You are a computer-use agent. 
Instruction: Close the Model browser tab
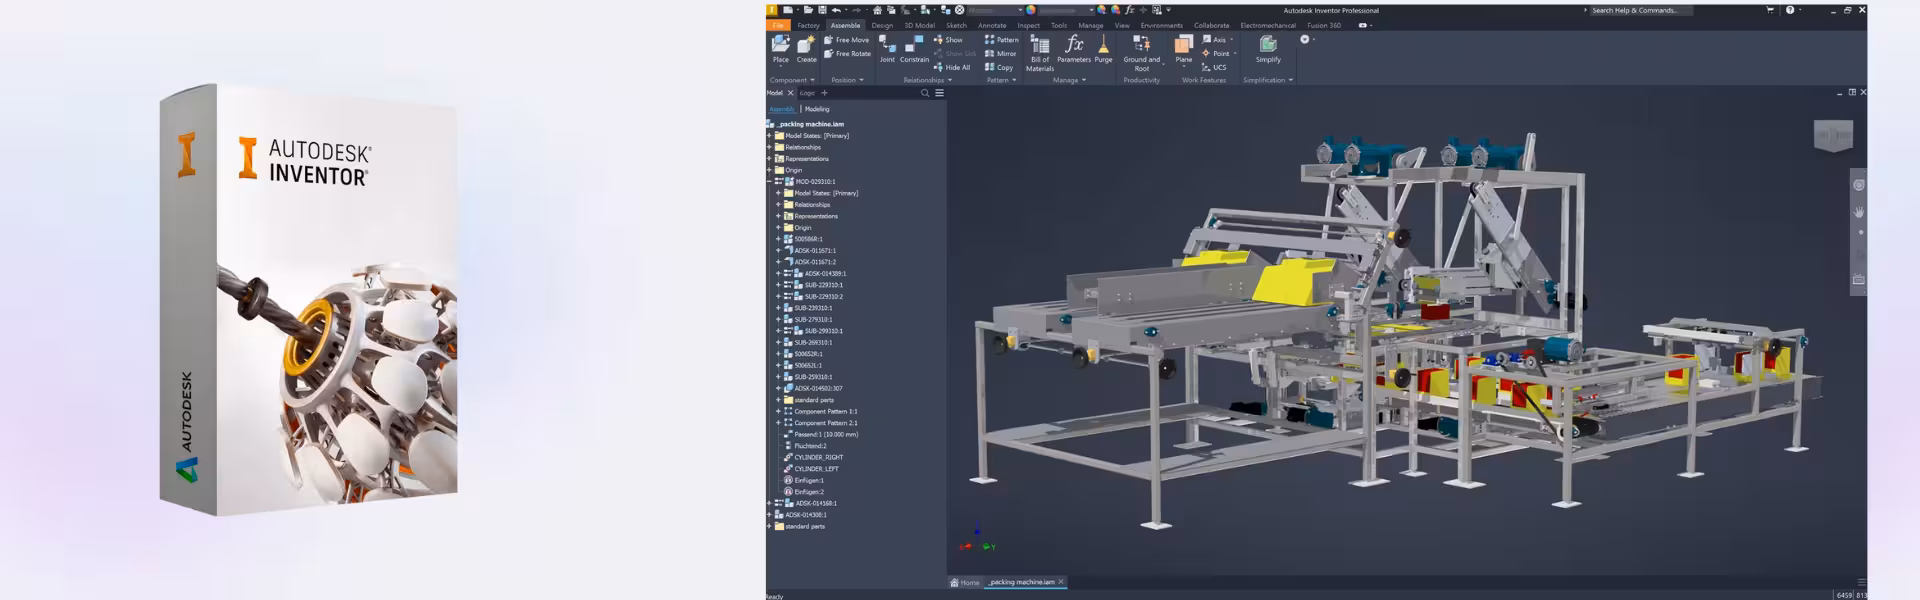[790, 93]
